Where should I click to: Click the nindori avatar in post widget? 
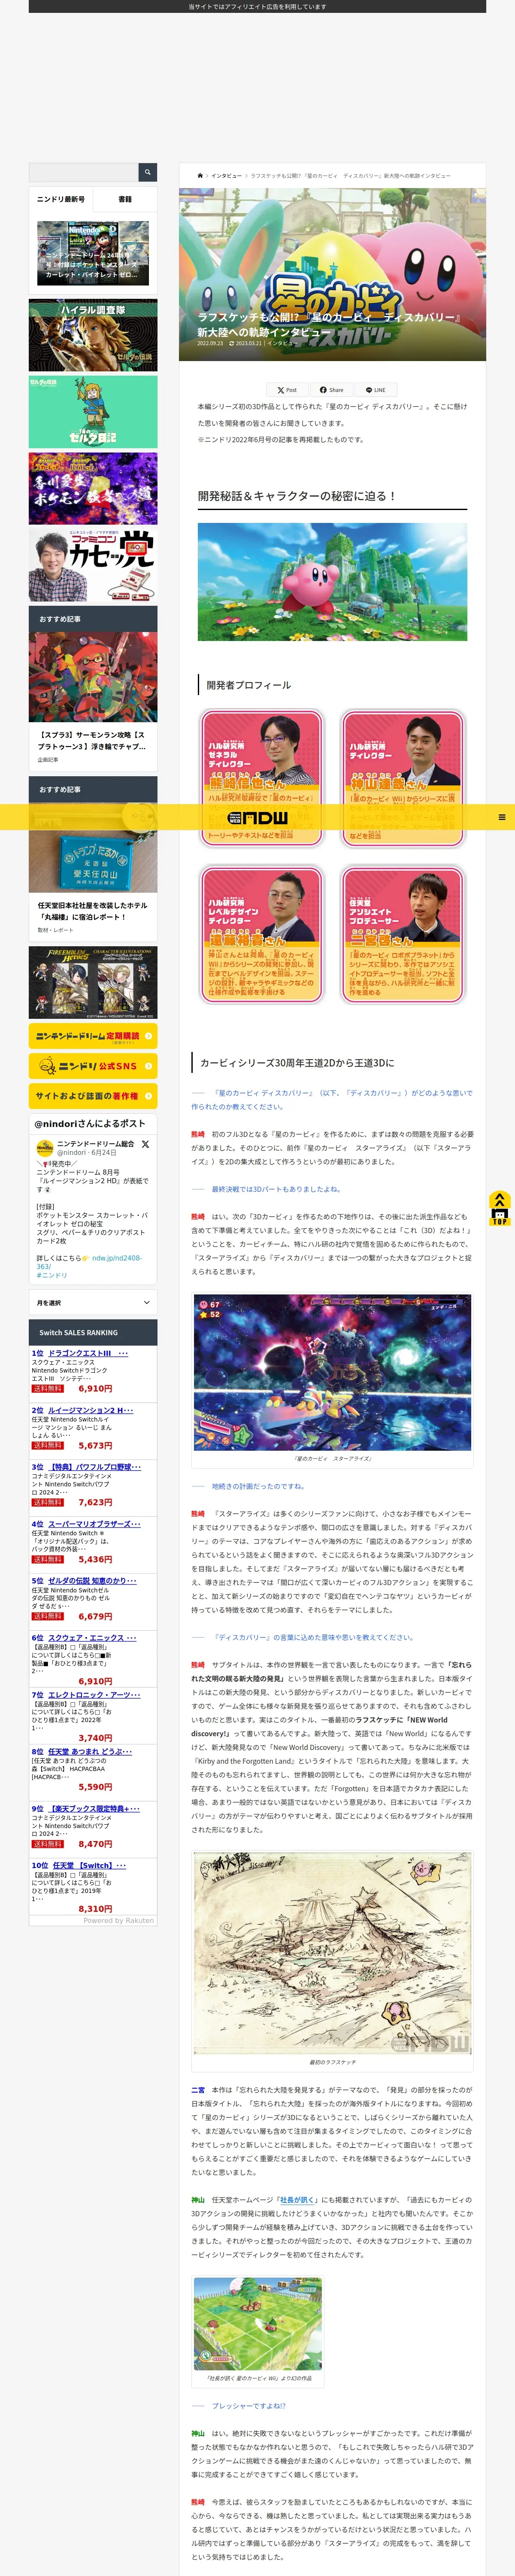(x=44, y=1147)
